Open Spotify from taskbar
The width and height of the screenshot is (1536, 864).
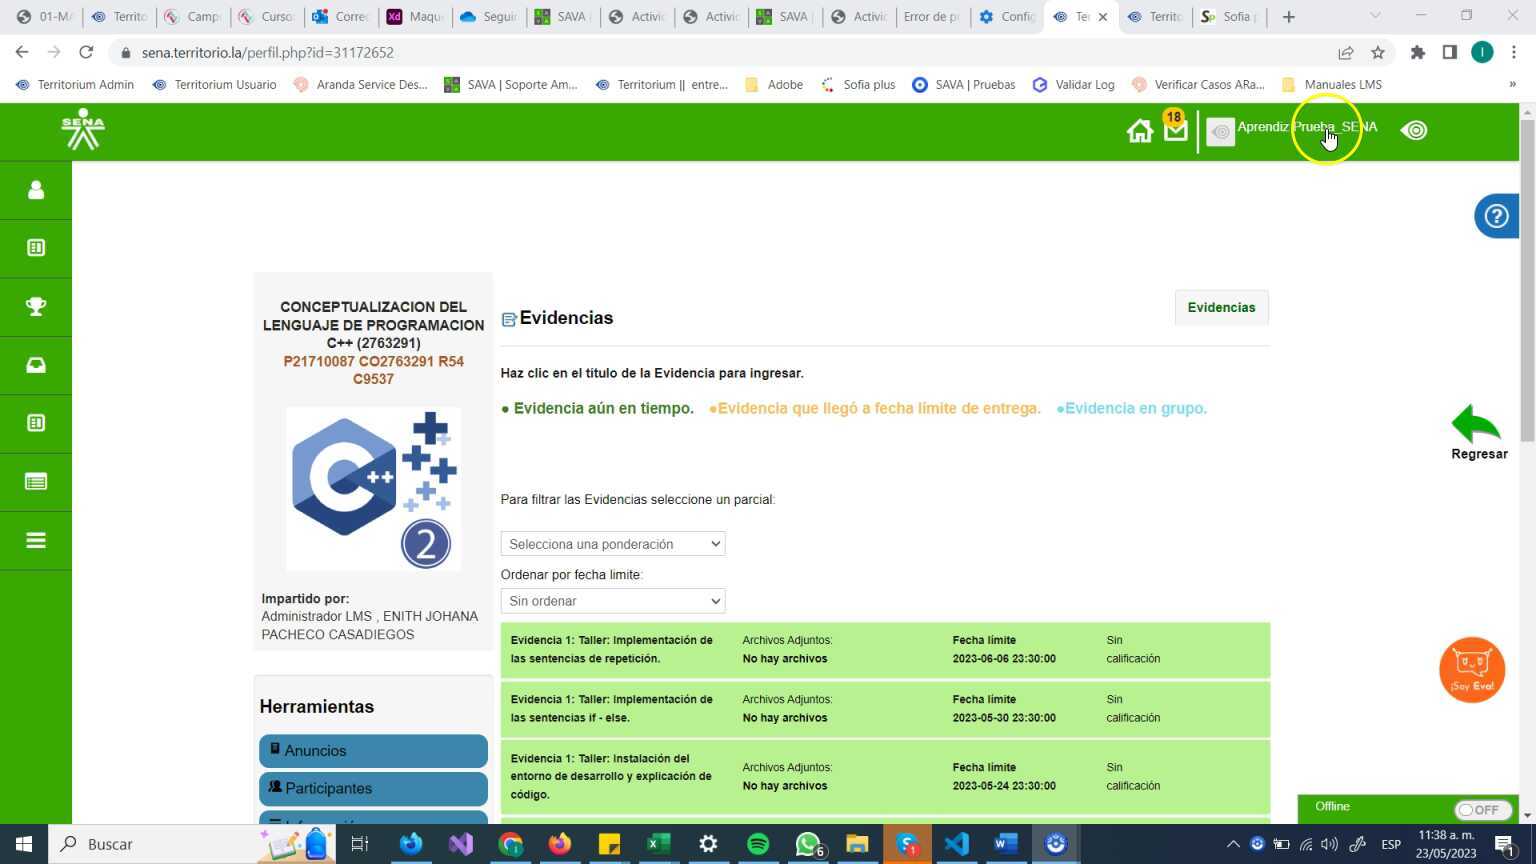[758, 844]
